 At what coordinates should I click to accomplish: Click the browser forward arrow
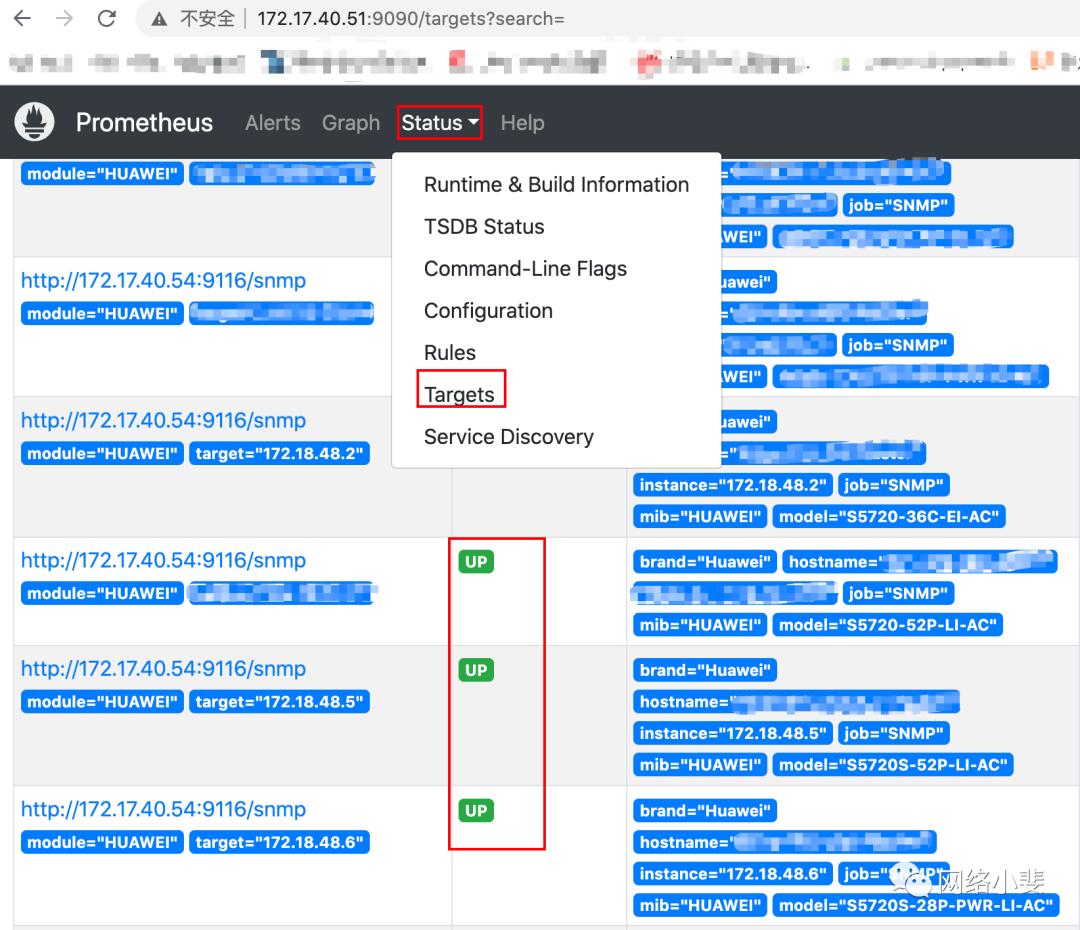65,19
